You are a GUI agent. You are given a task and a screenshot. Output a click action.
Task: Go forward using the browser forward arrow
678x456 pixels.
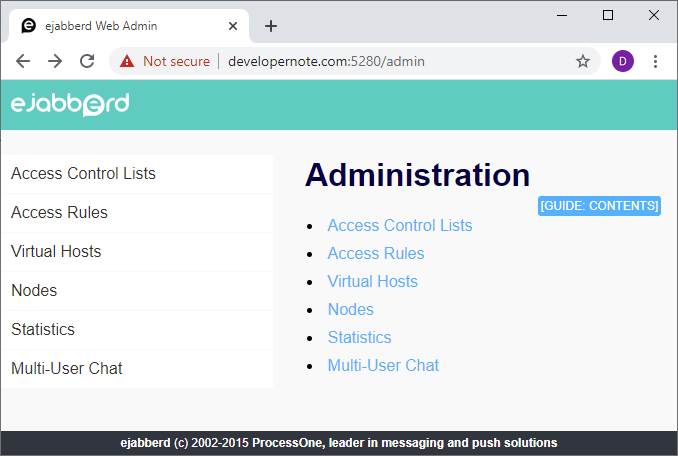pos(55,61)
